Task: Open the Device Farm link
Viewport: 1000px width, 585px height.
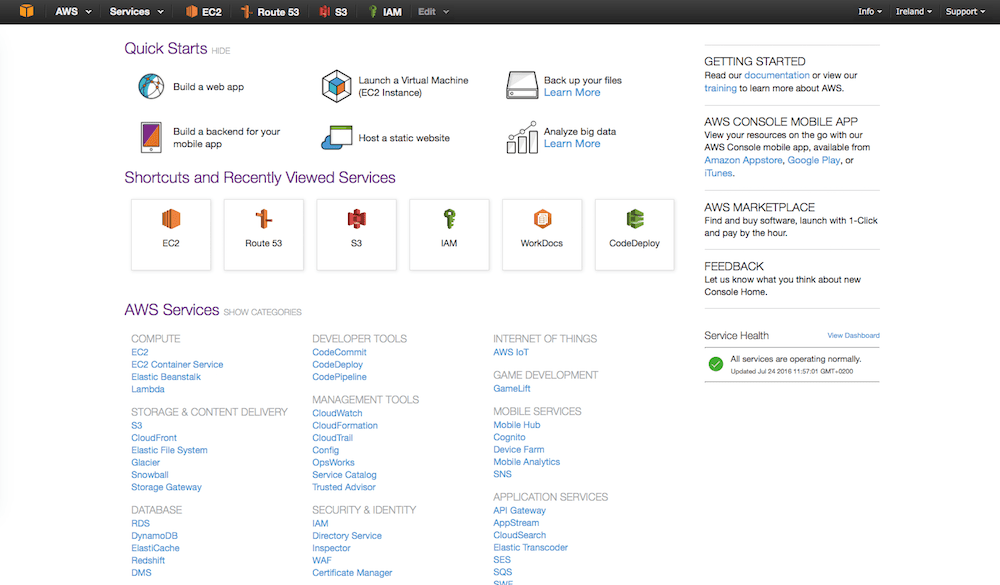Action: pyautogui.click(x=518, y=449)
